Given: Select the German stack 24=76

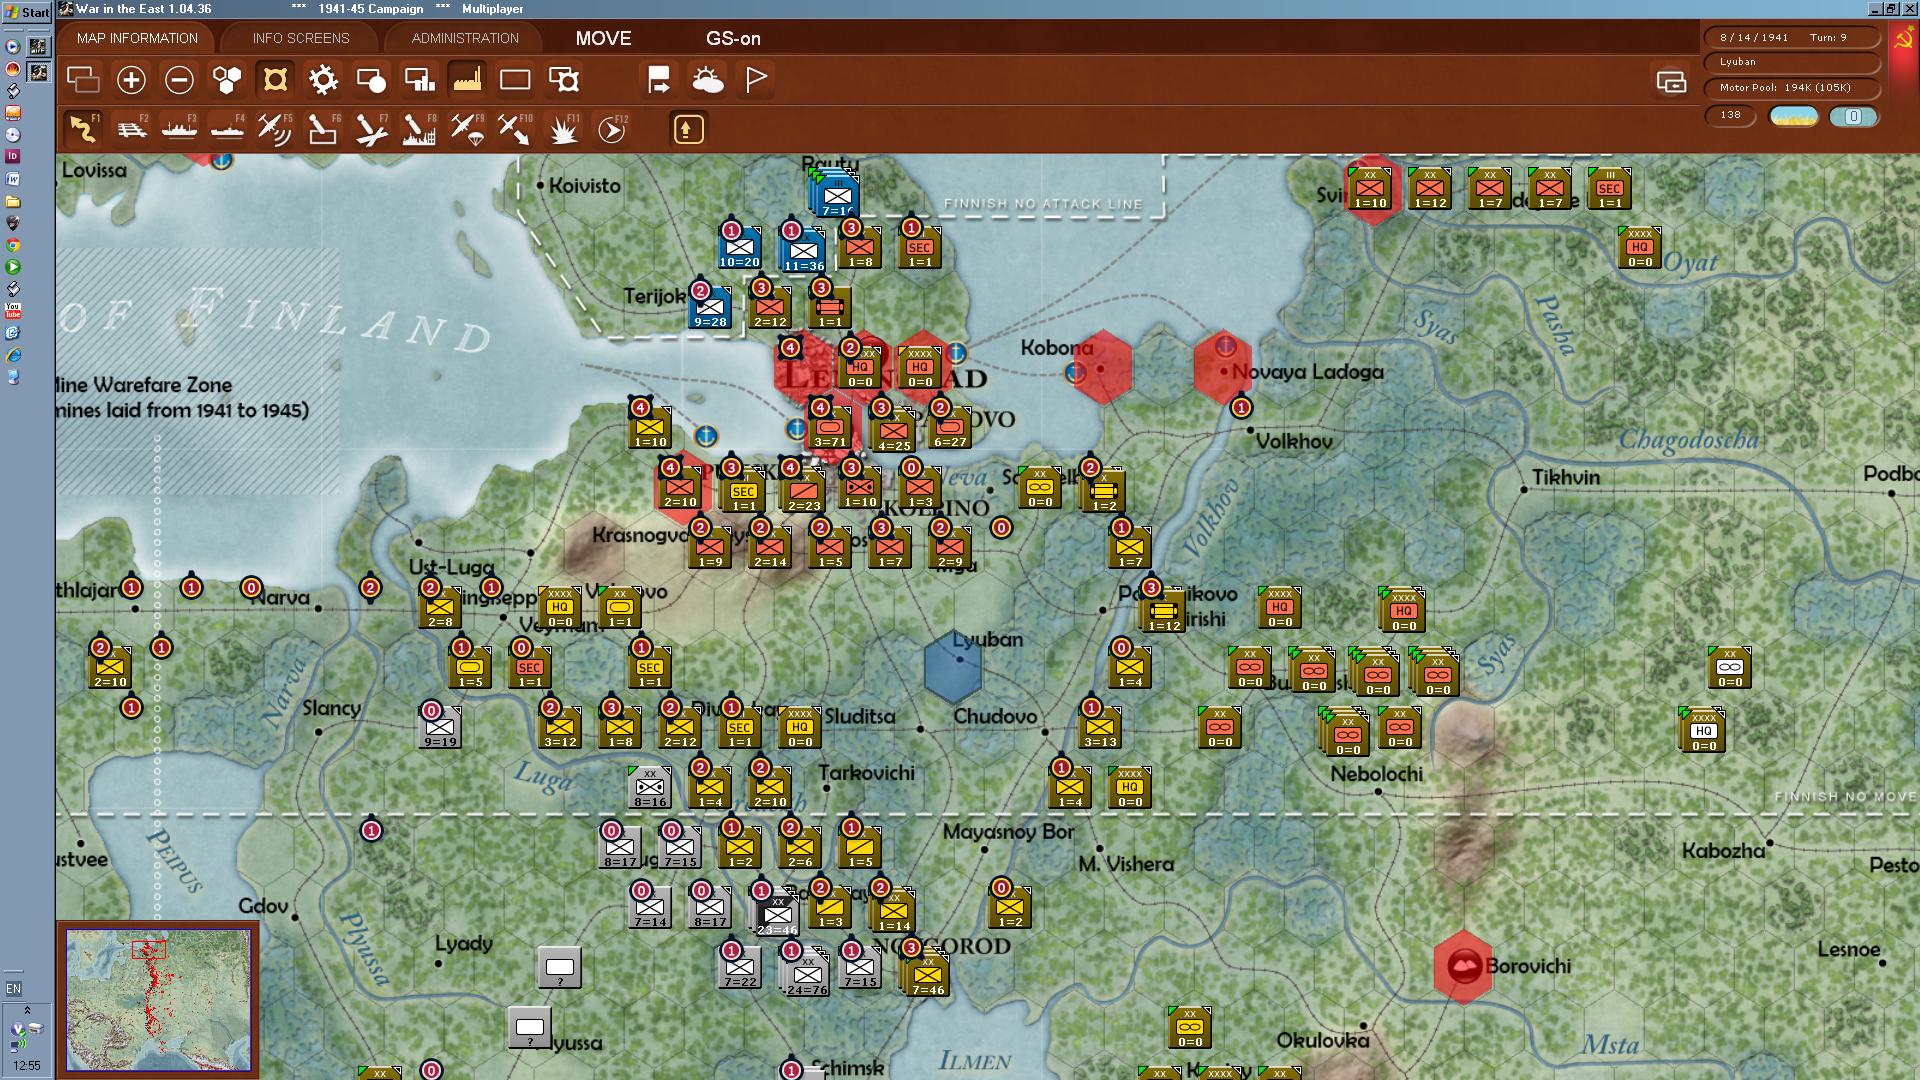Looking at the screenshot, I should (x=806, y=973).
